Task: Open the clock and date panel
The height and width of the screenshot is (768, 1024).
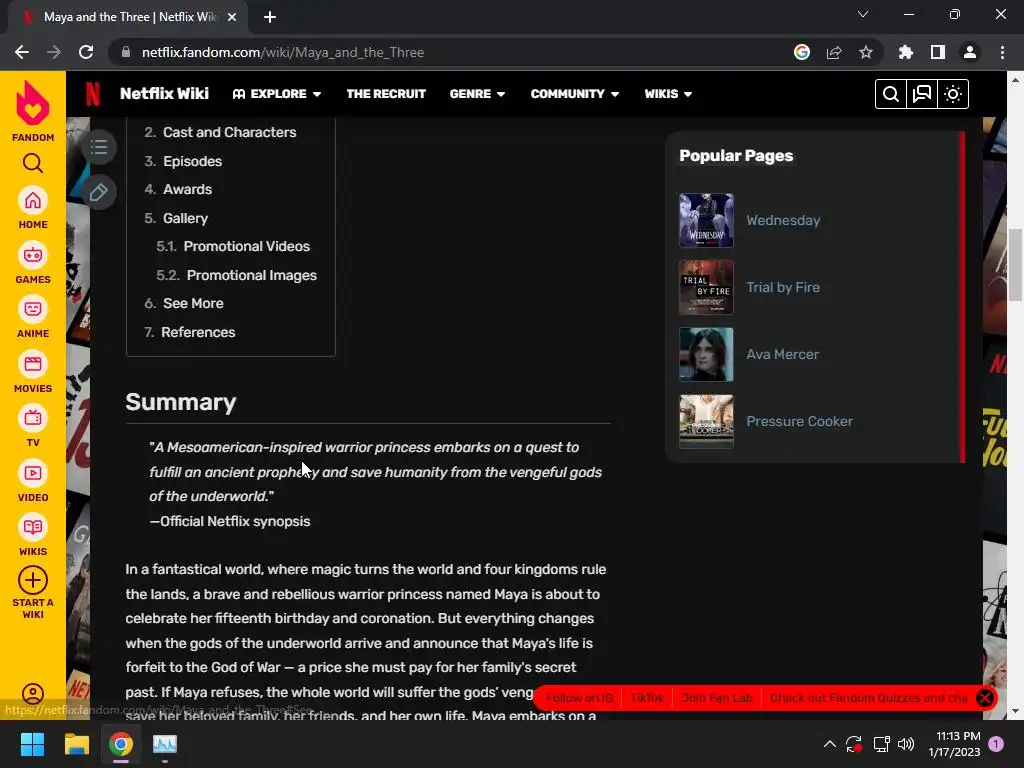Action: [x=954, y=744]
